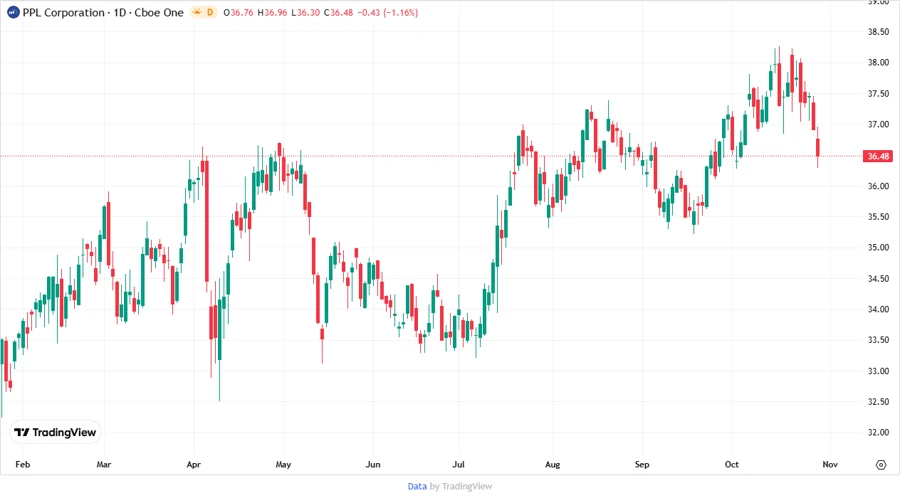900x498 pixels.
Task: Open chart settings gear icon
Action: pos(881,465)
